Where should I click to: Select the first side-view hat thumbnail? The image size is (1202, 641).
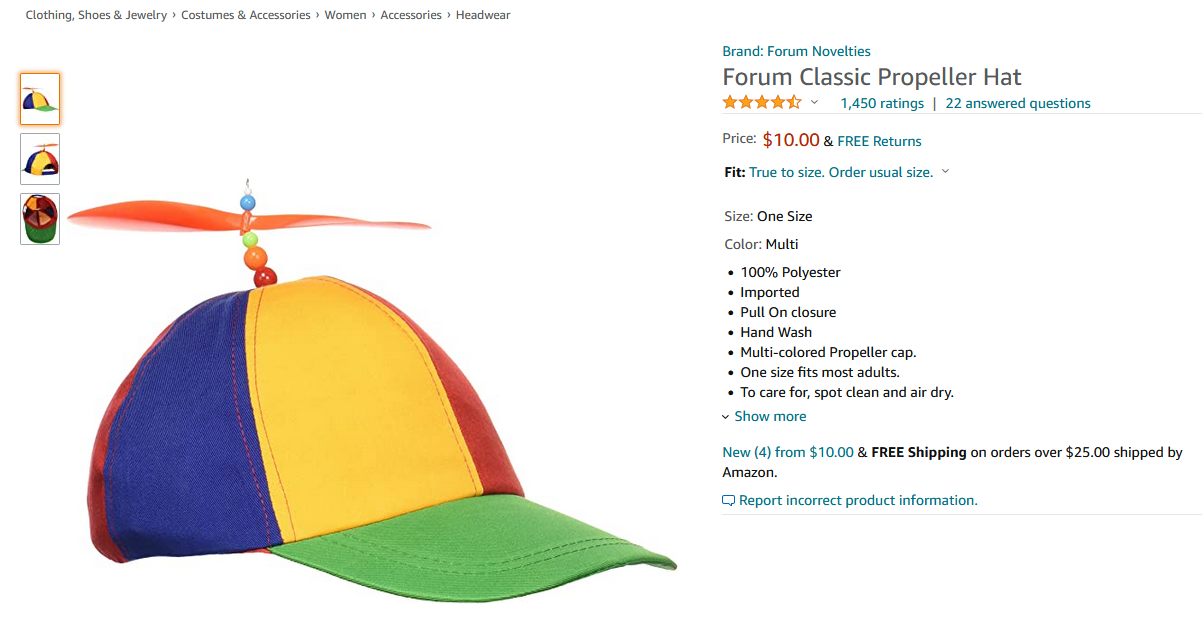coord(40,99)
